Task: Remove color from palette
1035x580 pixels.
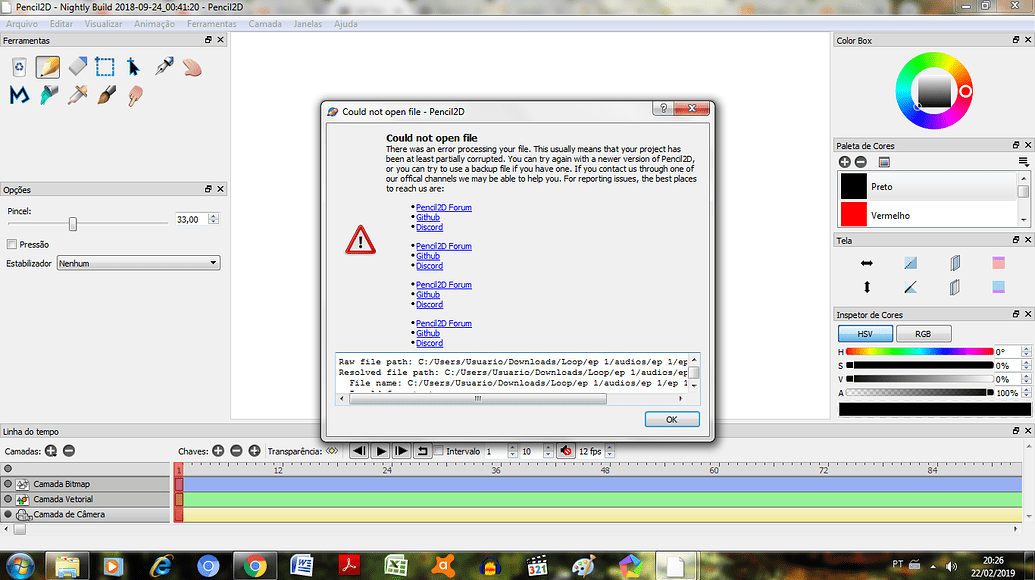Action: tap(861, 162)
